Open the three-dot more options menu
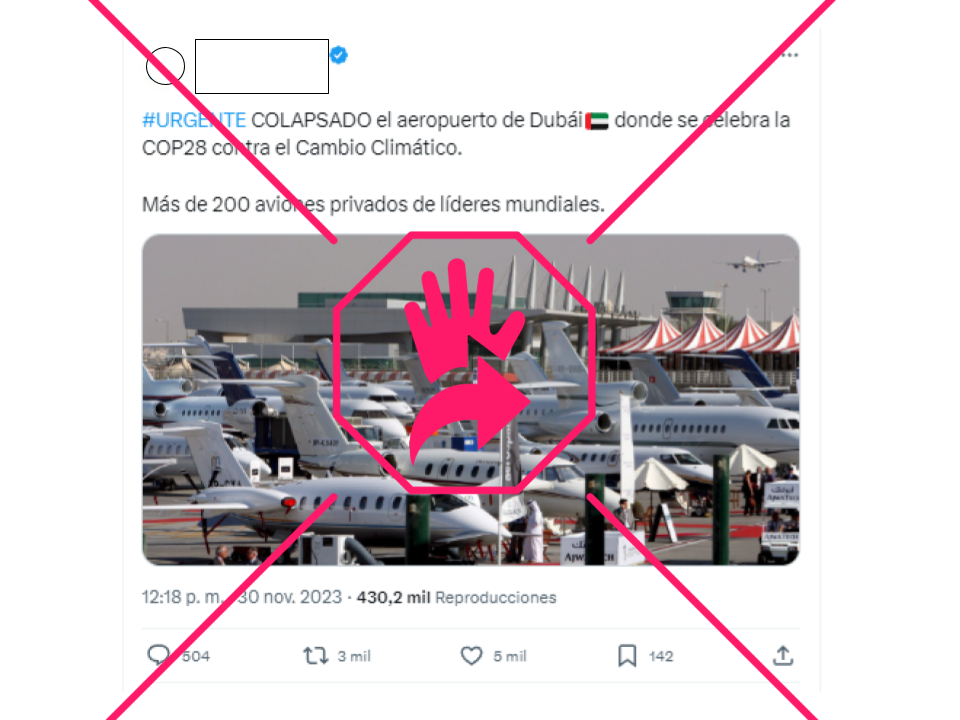The height and width of the screenshot is (720, 960). 790,55
